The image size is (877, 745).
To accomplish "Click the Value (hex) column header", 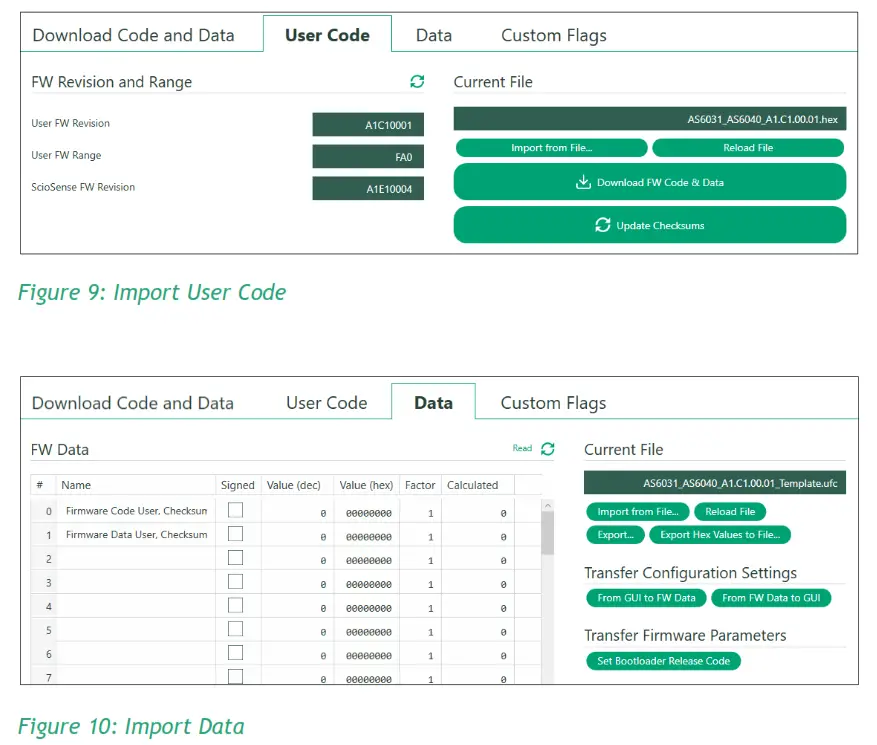I will click(x=366, y=485).
